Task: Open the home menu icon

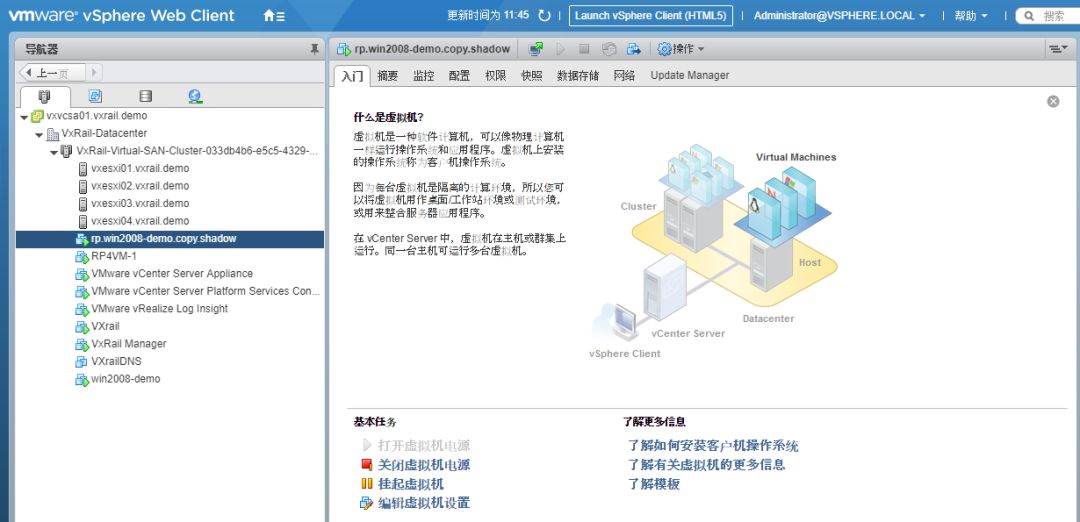Action: pos(273,16)
